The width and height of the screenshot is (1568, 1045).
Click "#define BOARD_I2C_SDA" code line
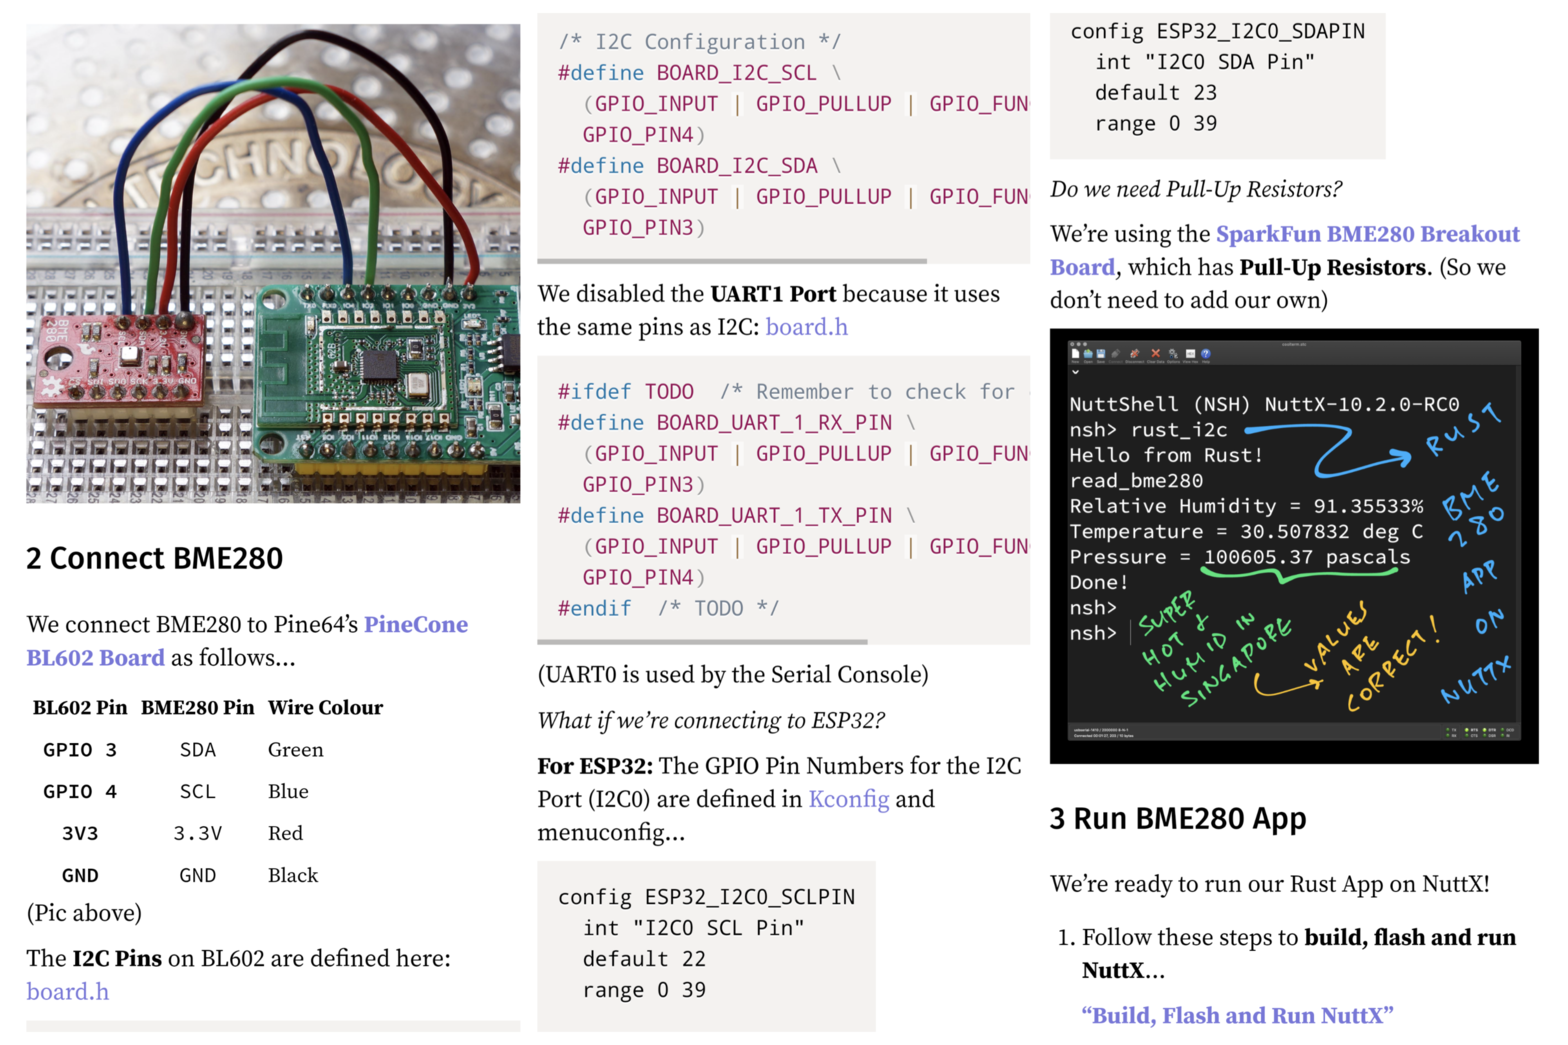pos(699,166)
